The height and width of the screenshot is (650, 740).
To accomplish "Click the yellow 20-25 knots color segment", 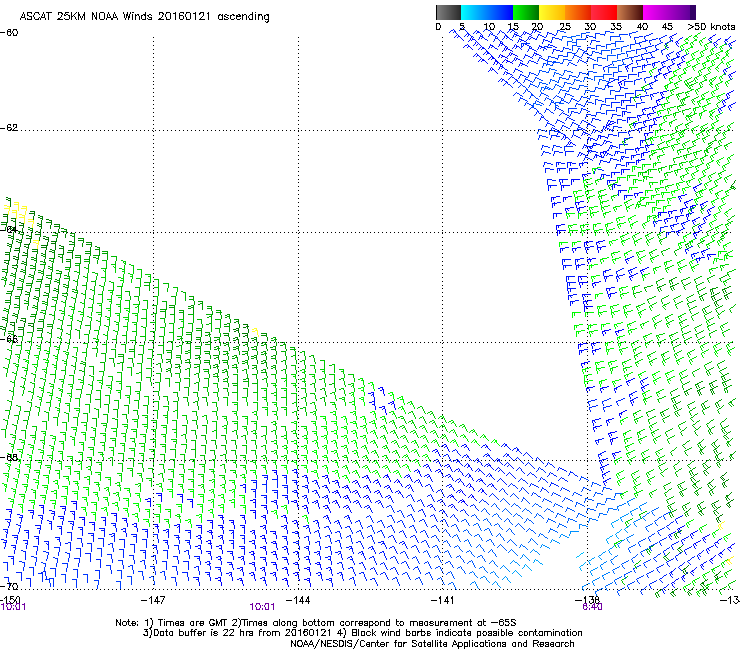I will pos(552,12).
